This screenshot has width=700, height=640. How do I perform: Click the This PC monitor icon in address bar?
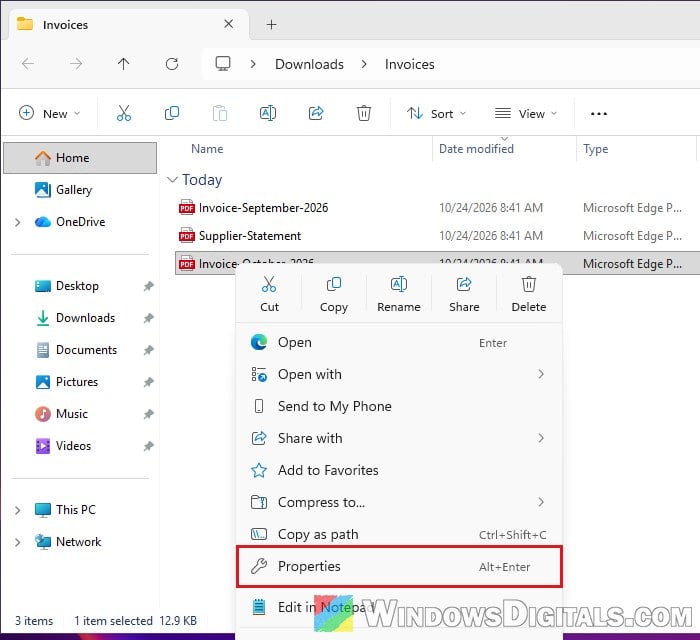point(223,63)
